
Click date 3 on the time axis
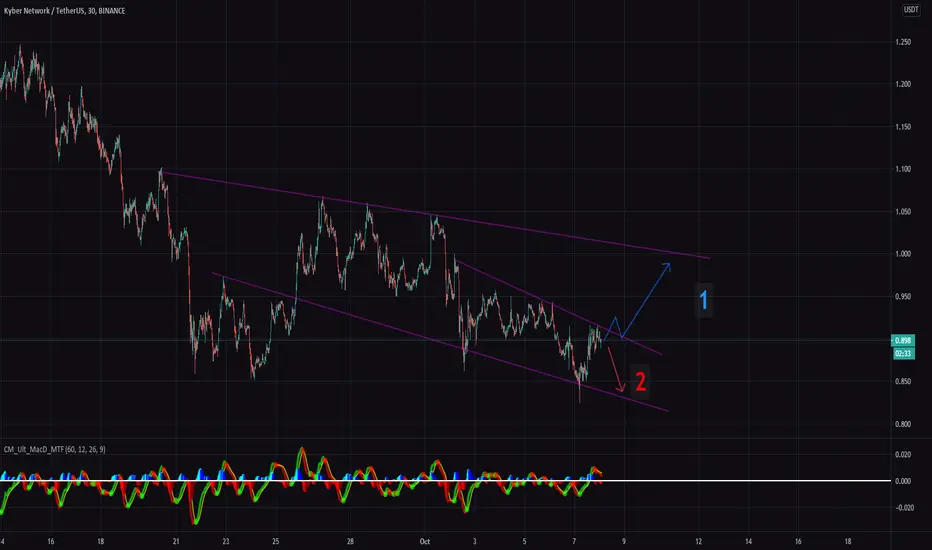pos(474,542)
